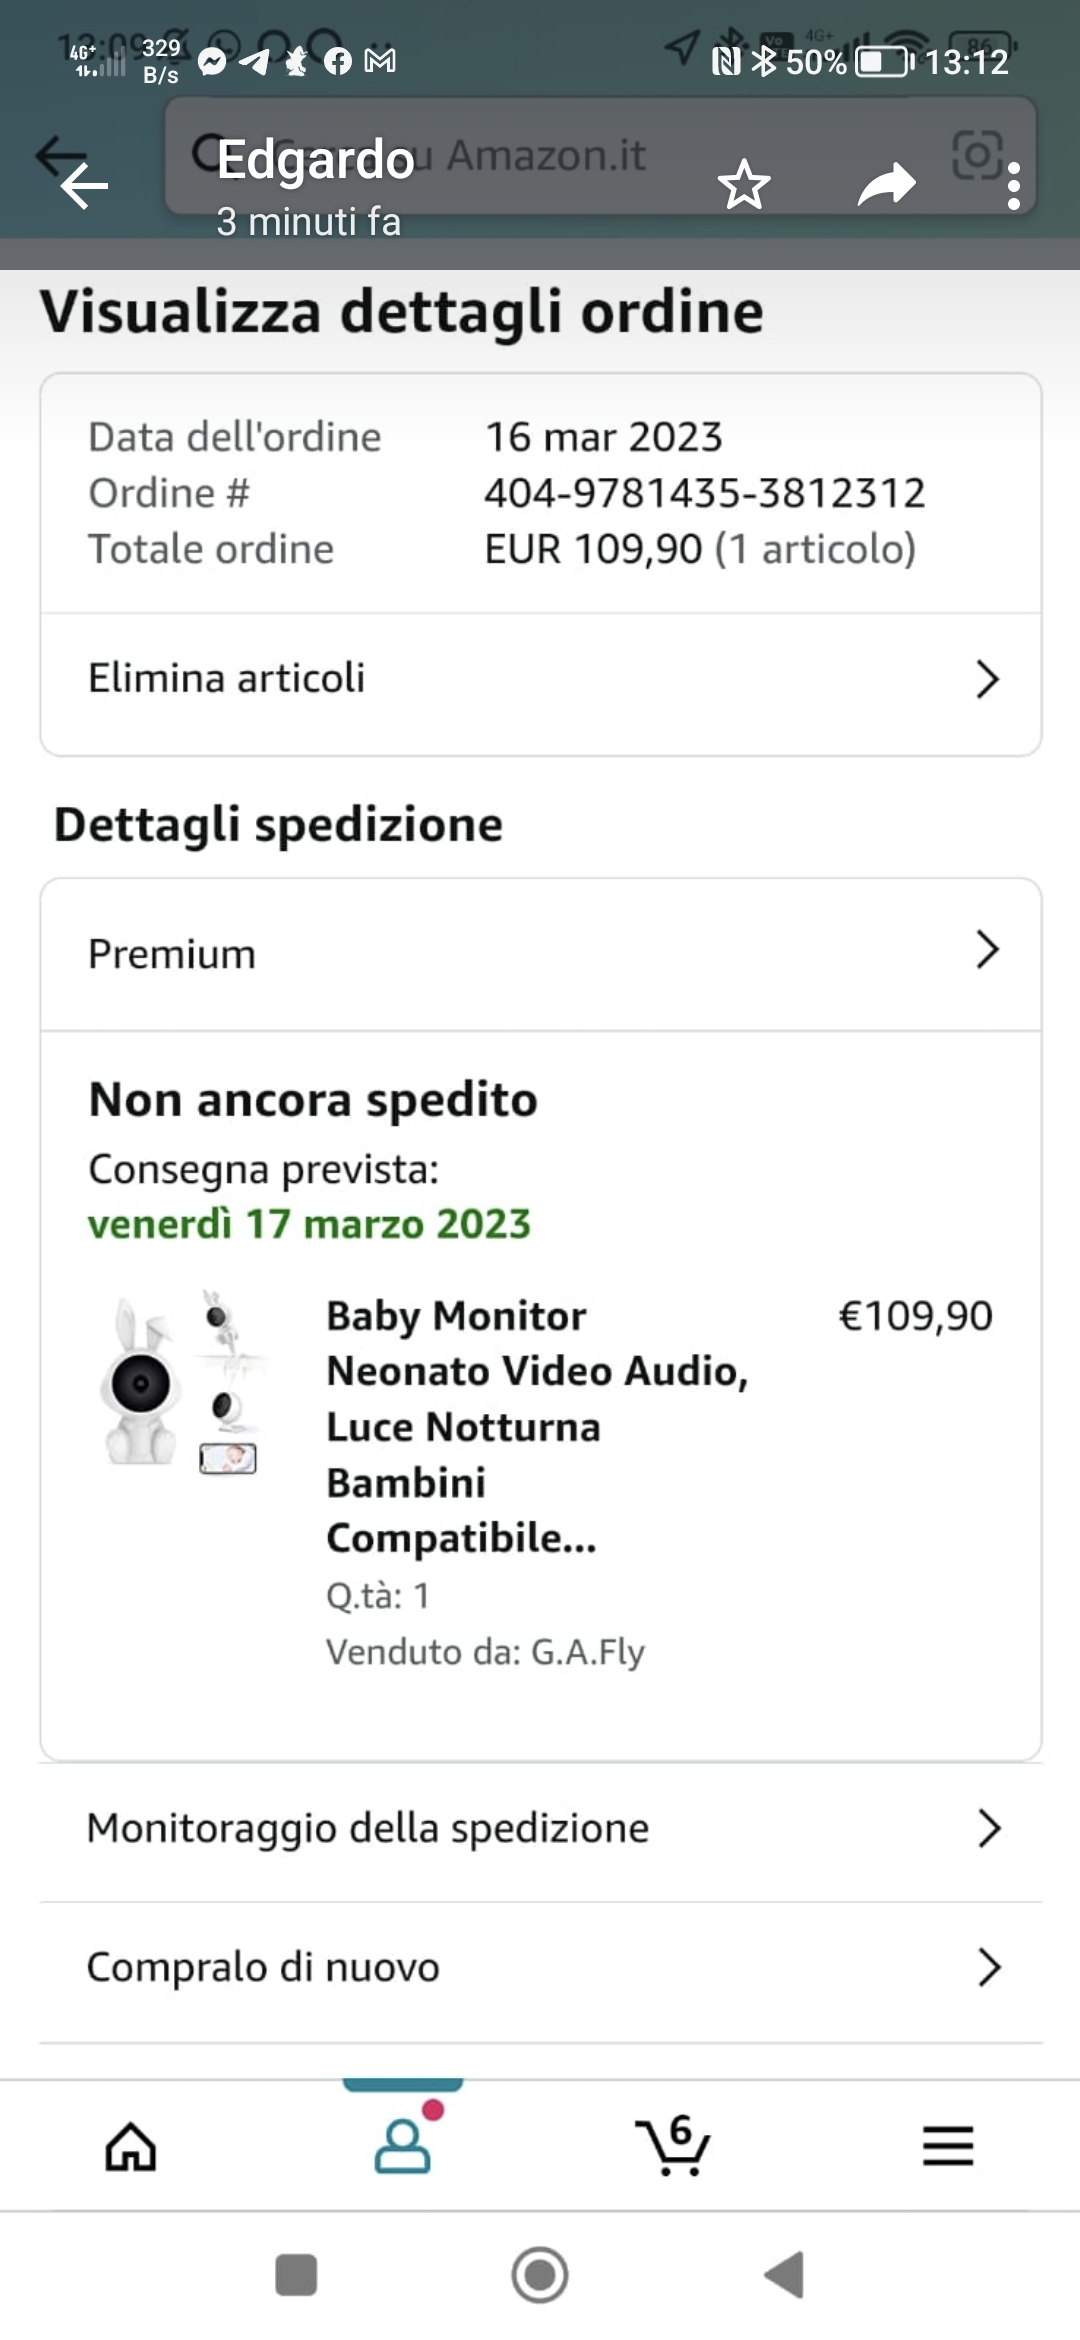The width and height of the screenshot is (1080, 2340).
Task: Open Monitoraggio della spedizione chevron
Action: click(x=988, y=1828)
